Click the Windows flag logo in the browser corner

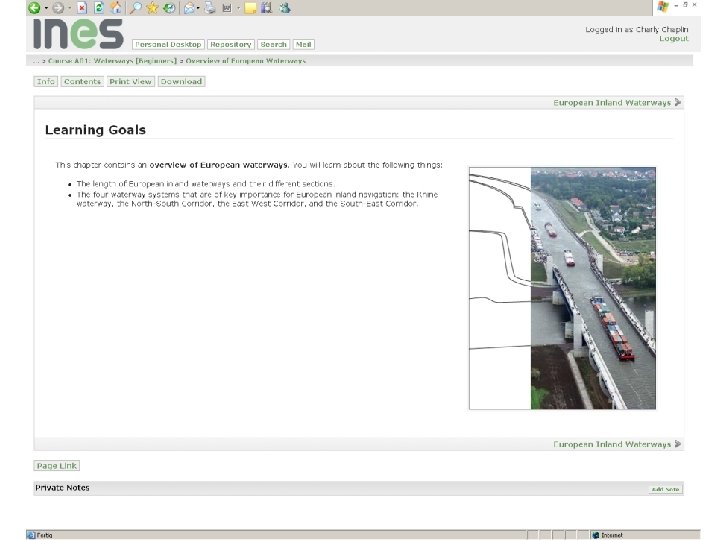(663, 7)
